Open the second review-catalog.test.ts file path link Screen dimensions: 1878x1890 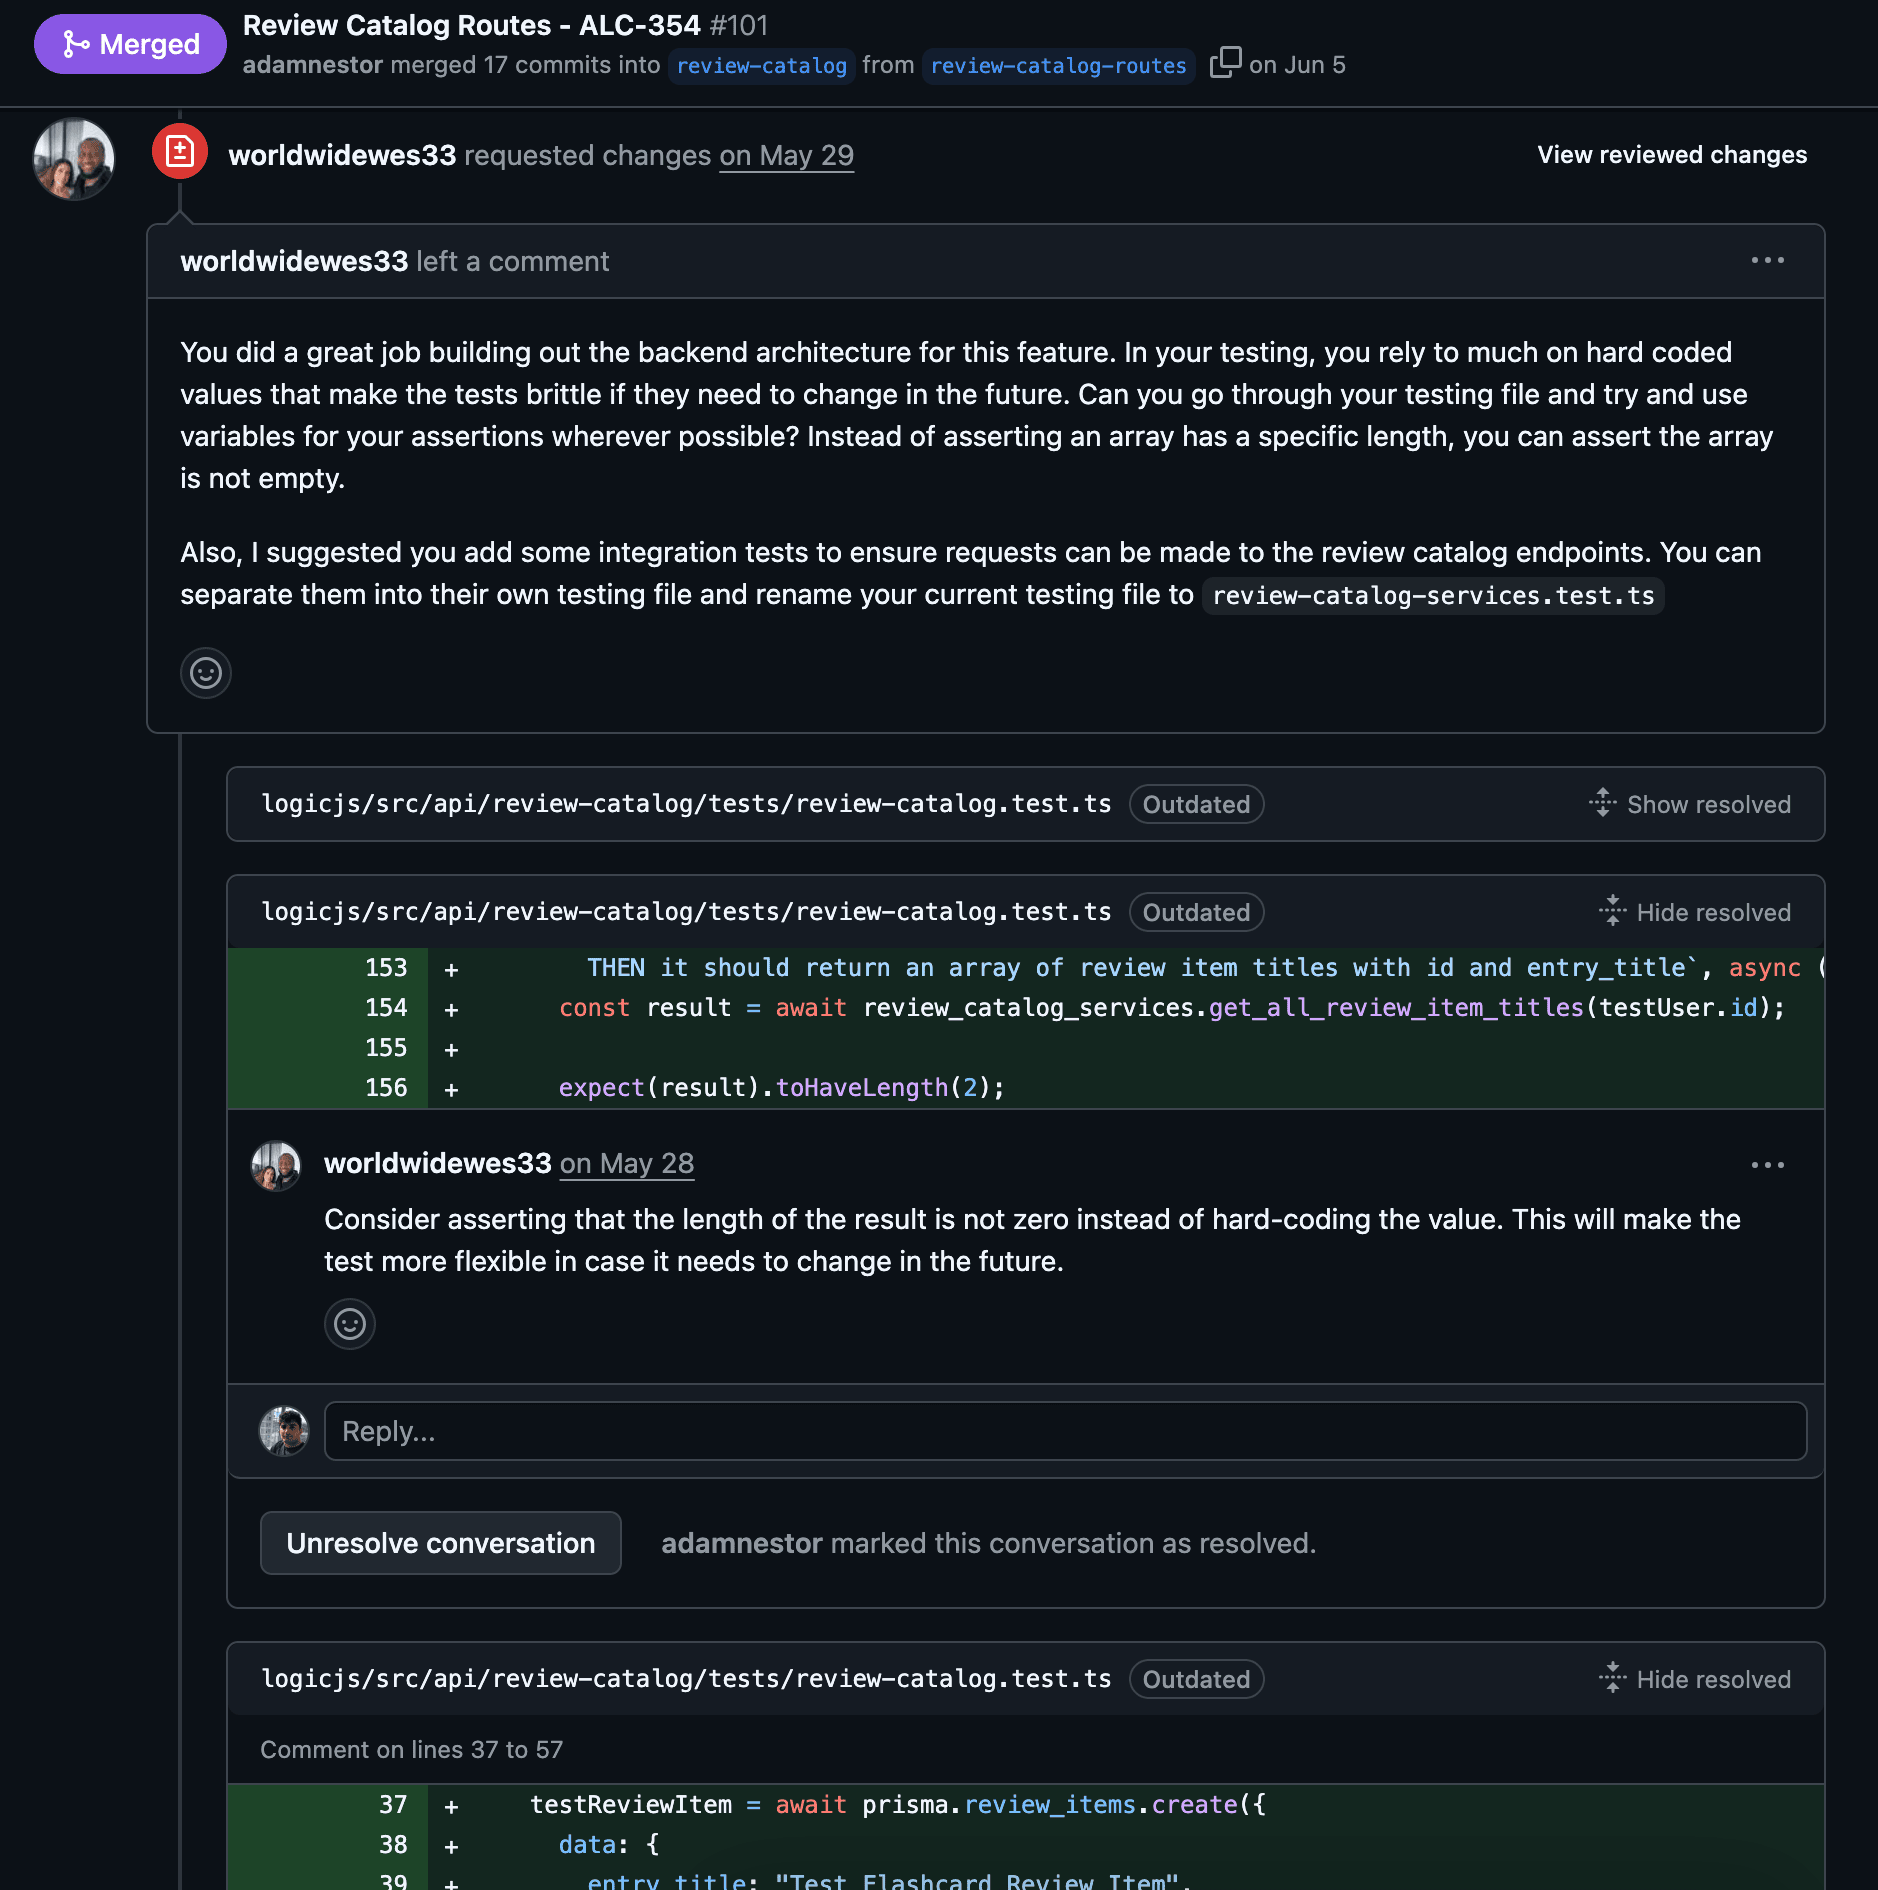coord(686,912)
